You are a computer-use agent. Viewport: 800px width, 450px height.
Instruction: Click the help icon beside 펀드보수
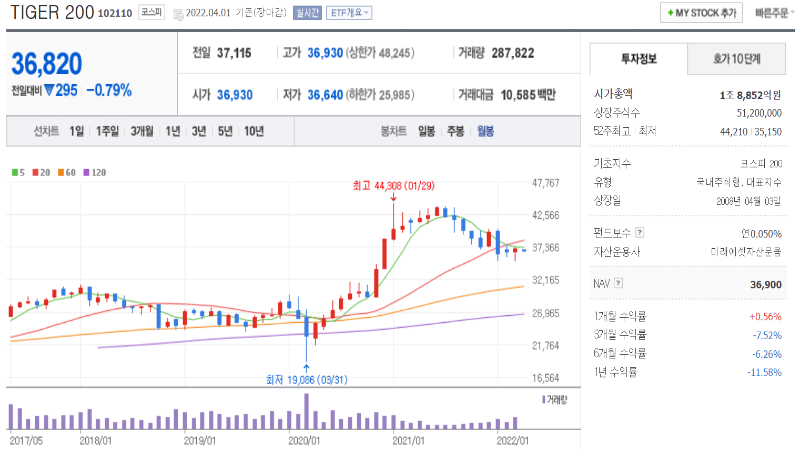coord(639,233)
